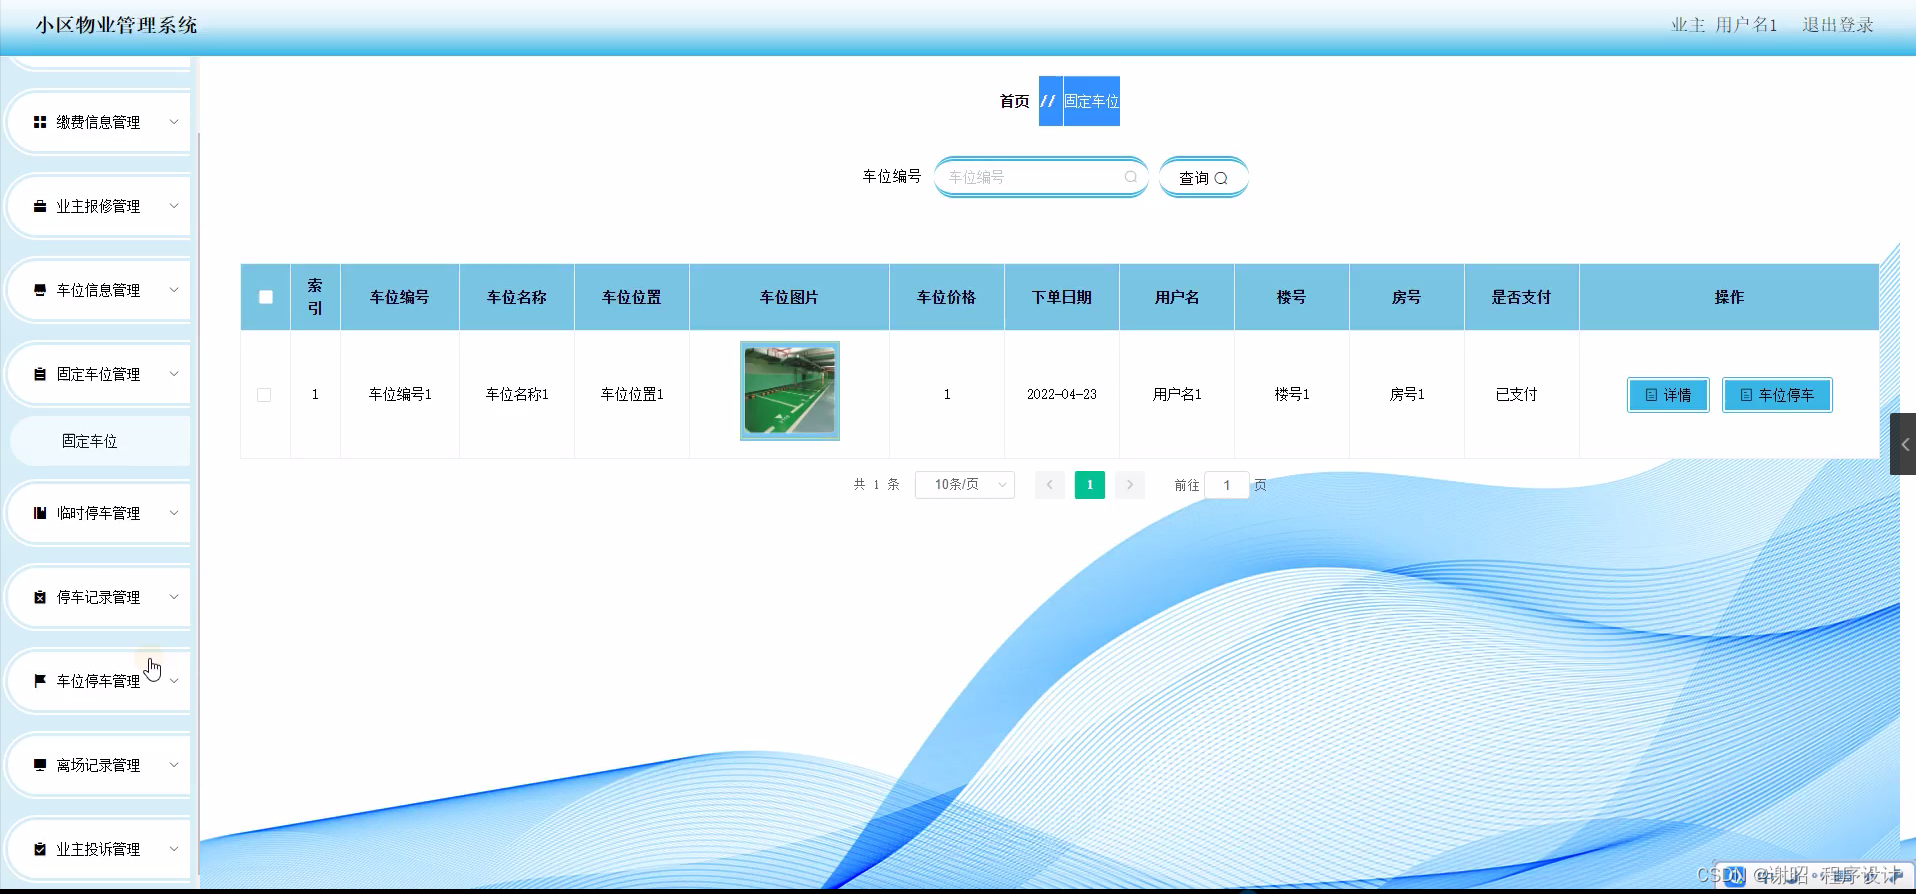Open the 离场记录管理 menu label
The width and height of the screenshot is (1916, 894).
(x=98, y=765)
